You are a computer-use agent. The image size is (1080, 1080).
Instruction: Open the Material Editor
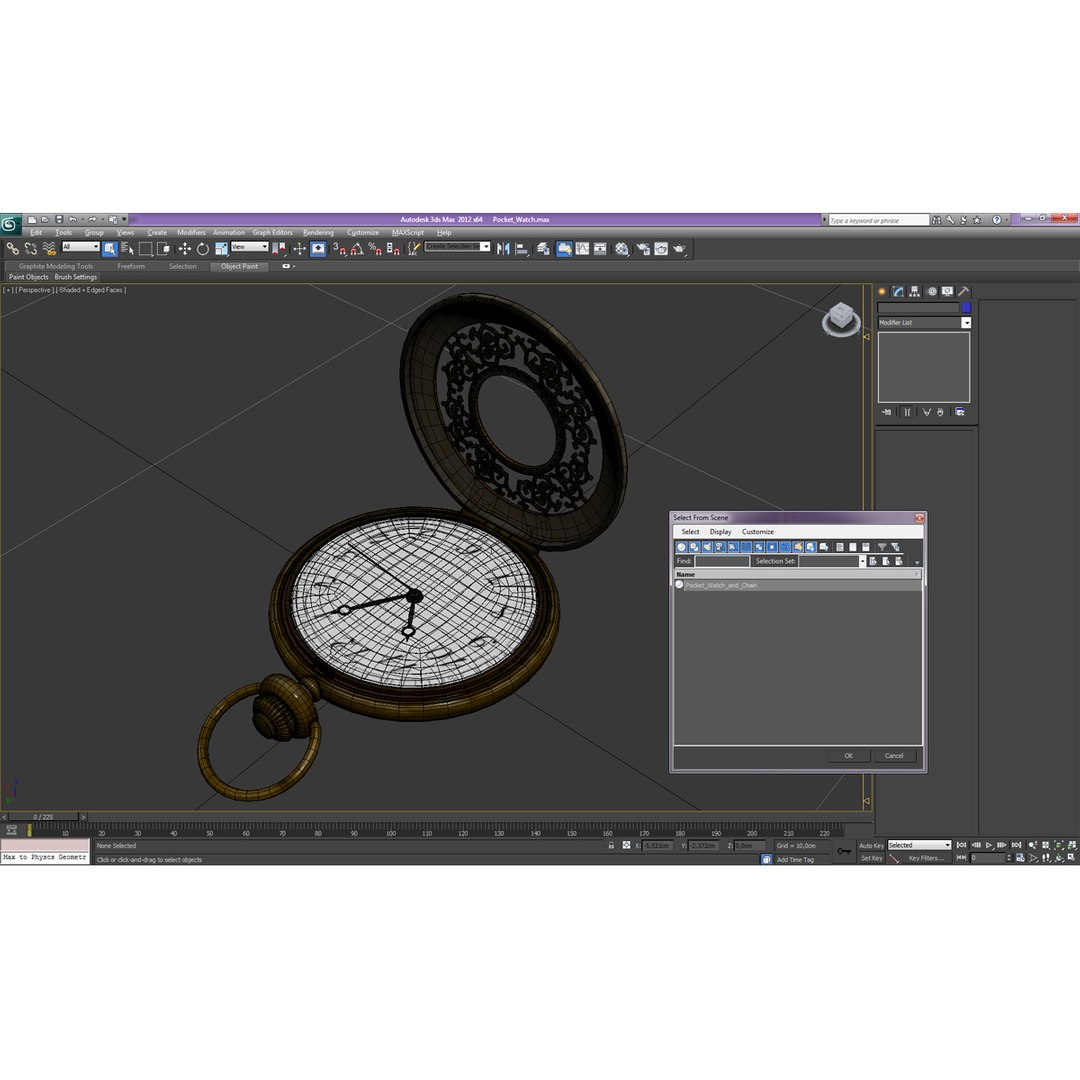pos(622,249)
